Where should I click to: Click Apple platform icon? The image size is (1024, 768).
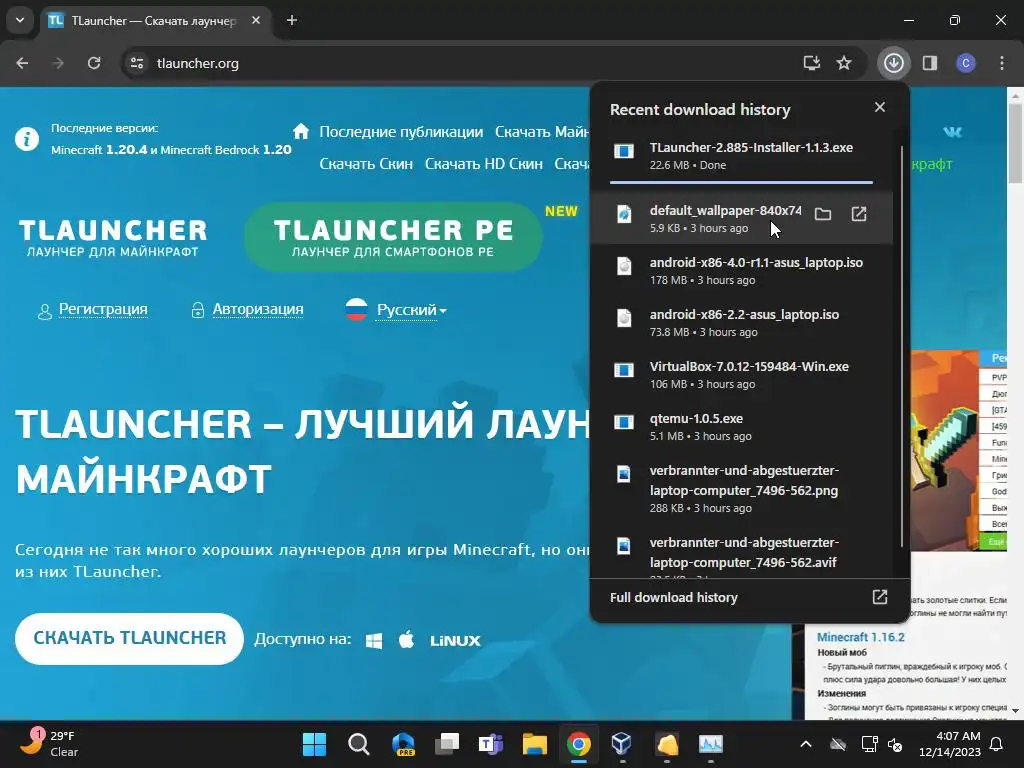[406, 640]
